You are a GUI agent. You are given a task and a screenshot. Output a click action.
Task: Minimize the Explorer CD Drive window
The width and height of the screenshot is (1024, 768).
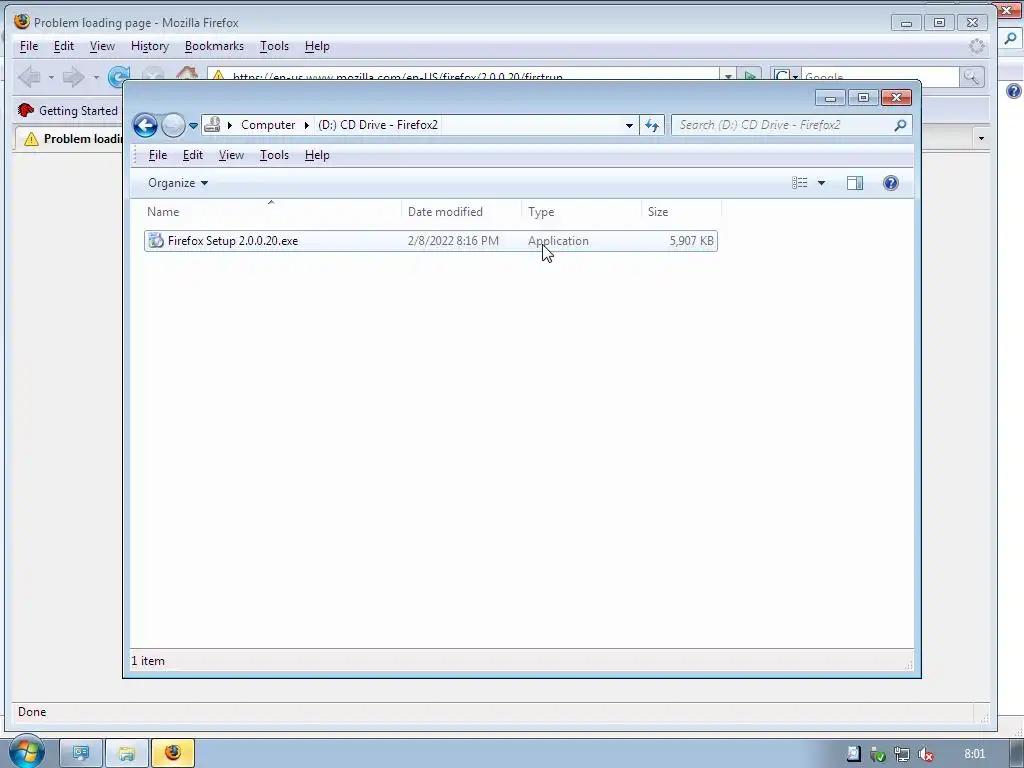pos(830,98)
